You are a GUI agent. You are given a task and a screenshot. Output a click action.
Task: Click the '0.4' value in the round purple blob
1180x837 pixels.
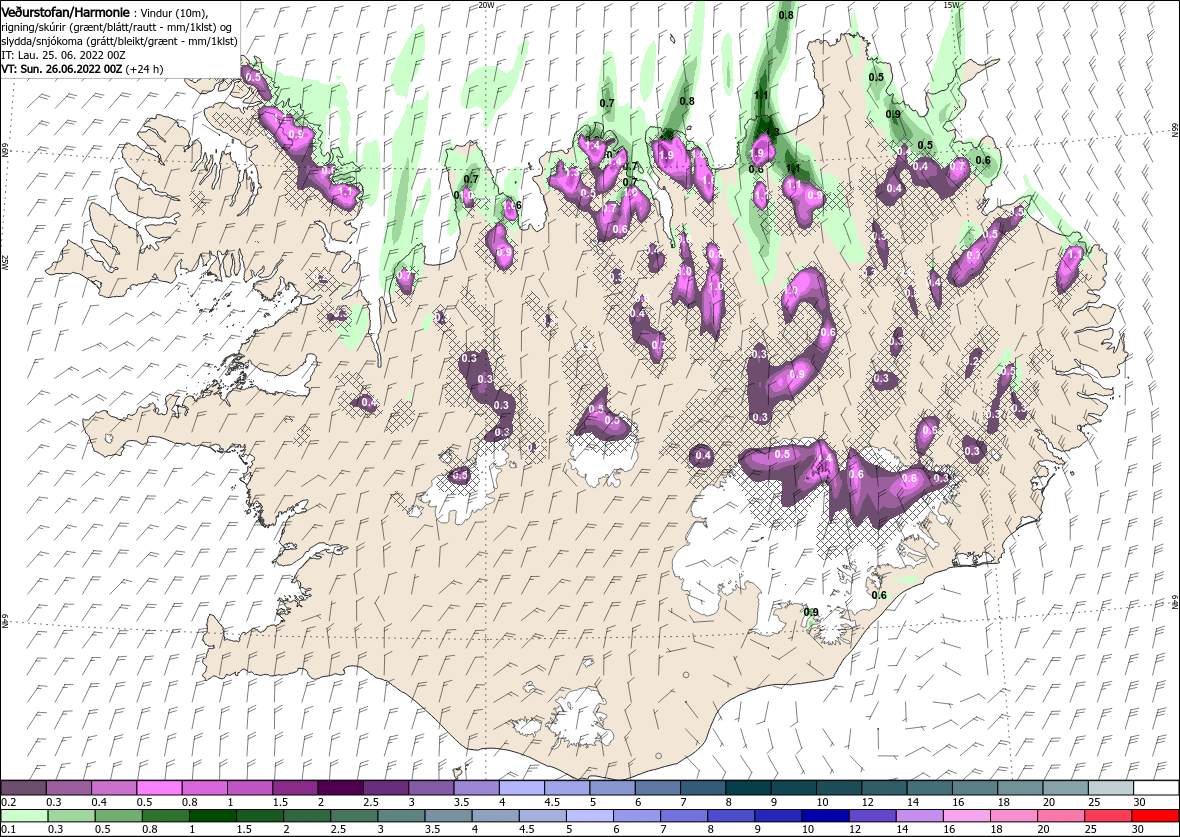pyautogui.click(x=703, y=455)
